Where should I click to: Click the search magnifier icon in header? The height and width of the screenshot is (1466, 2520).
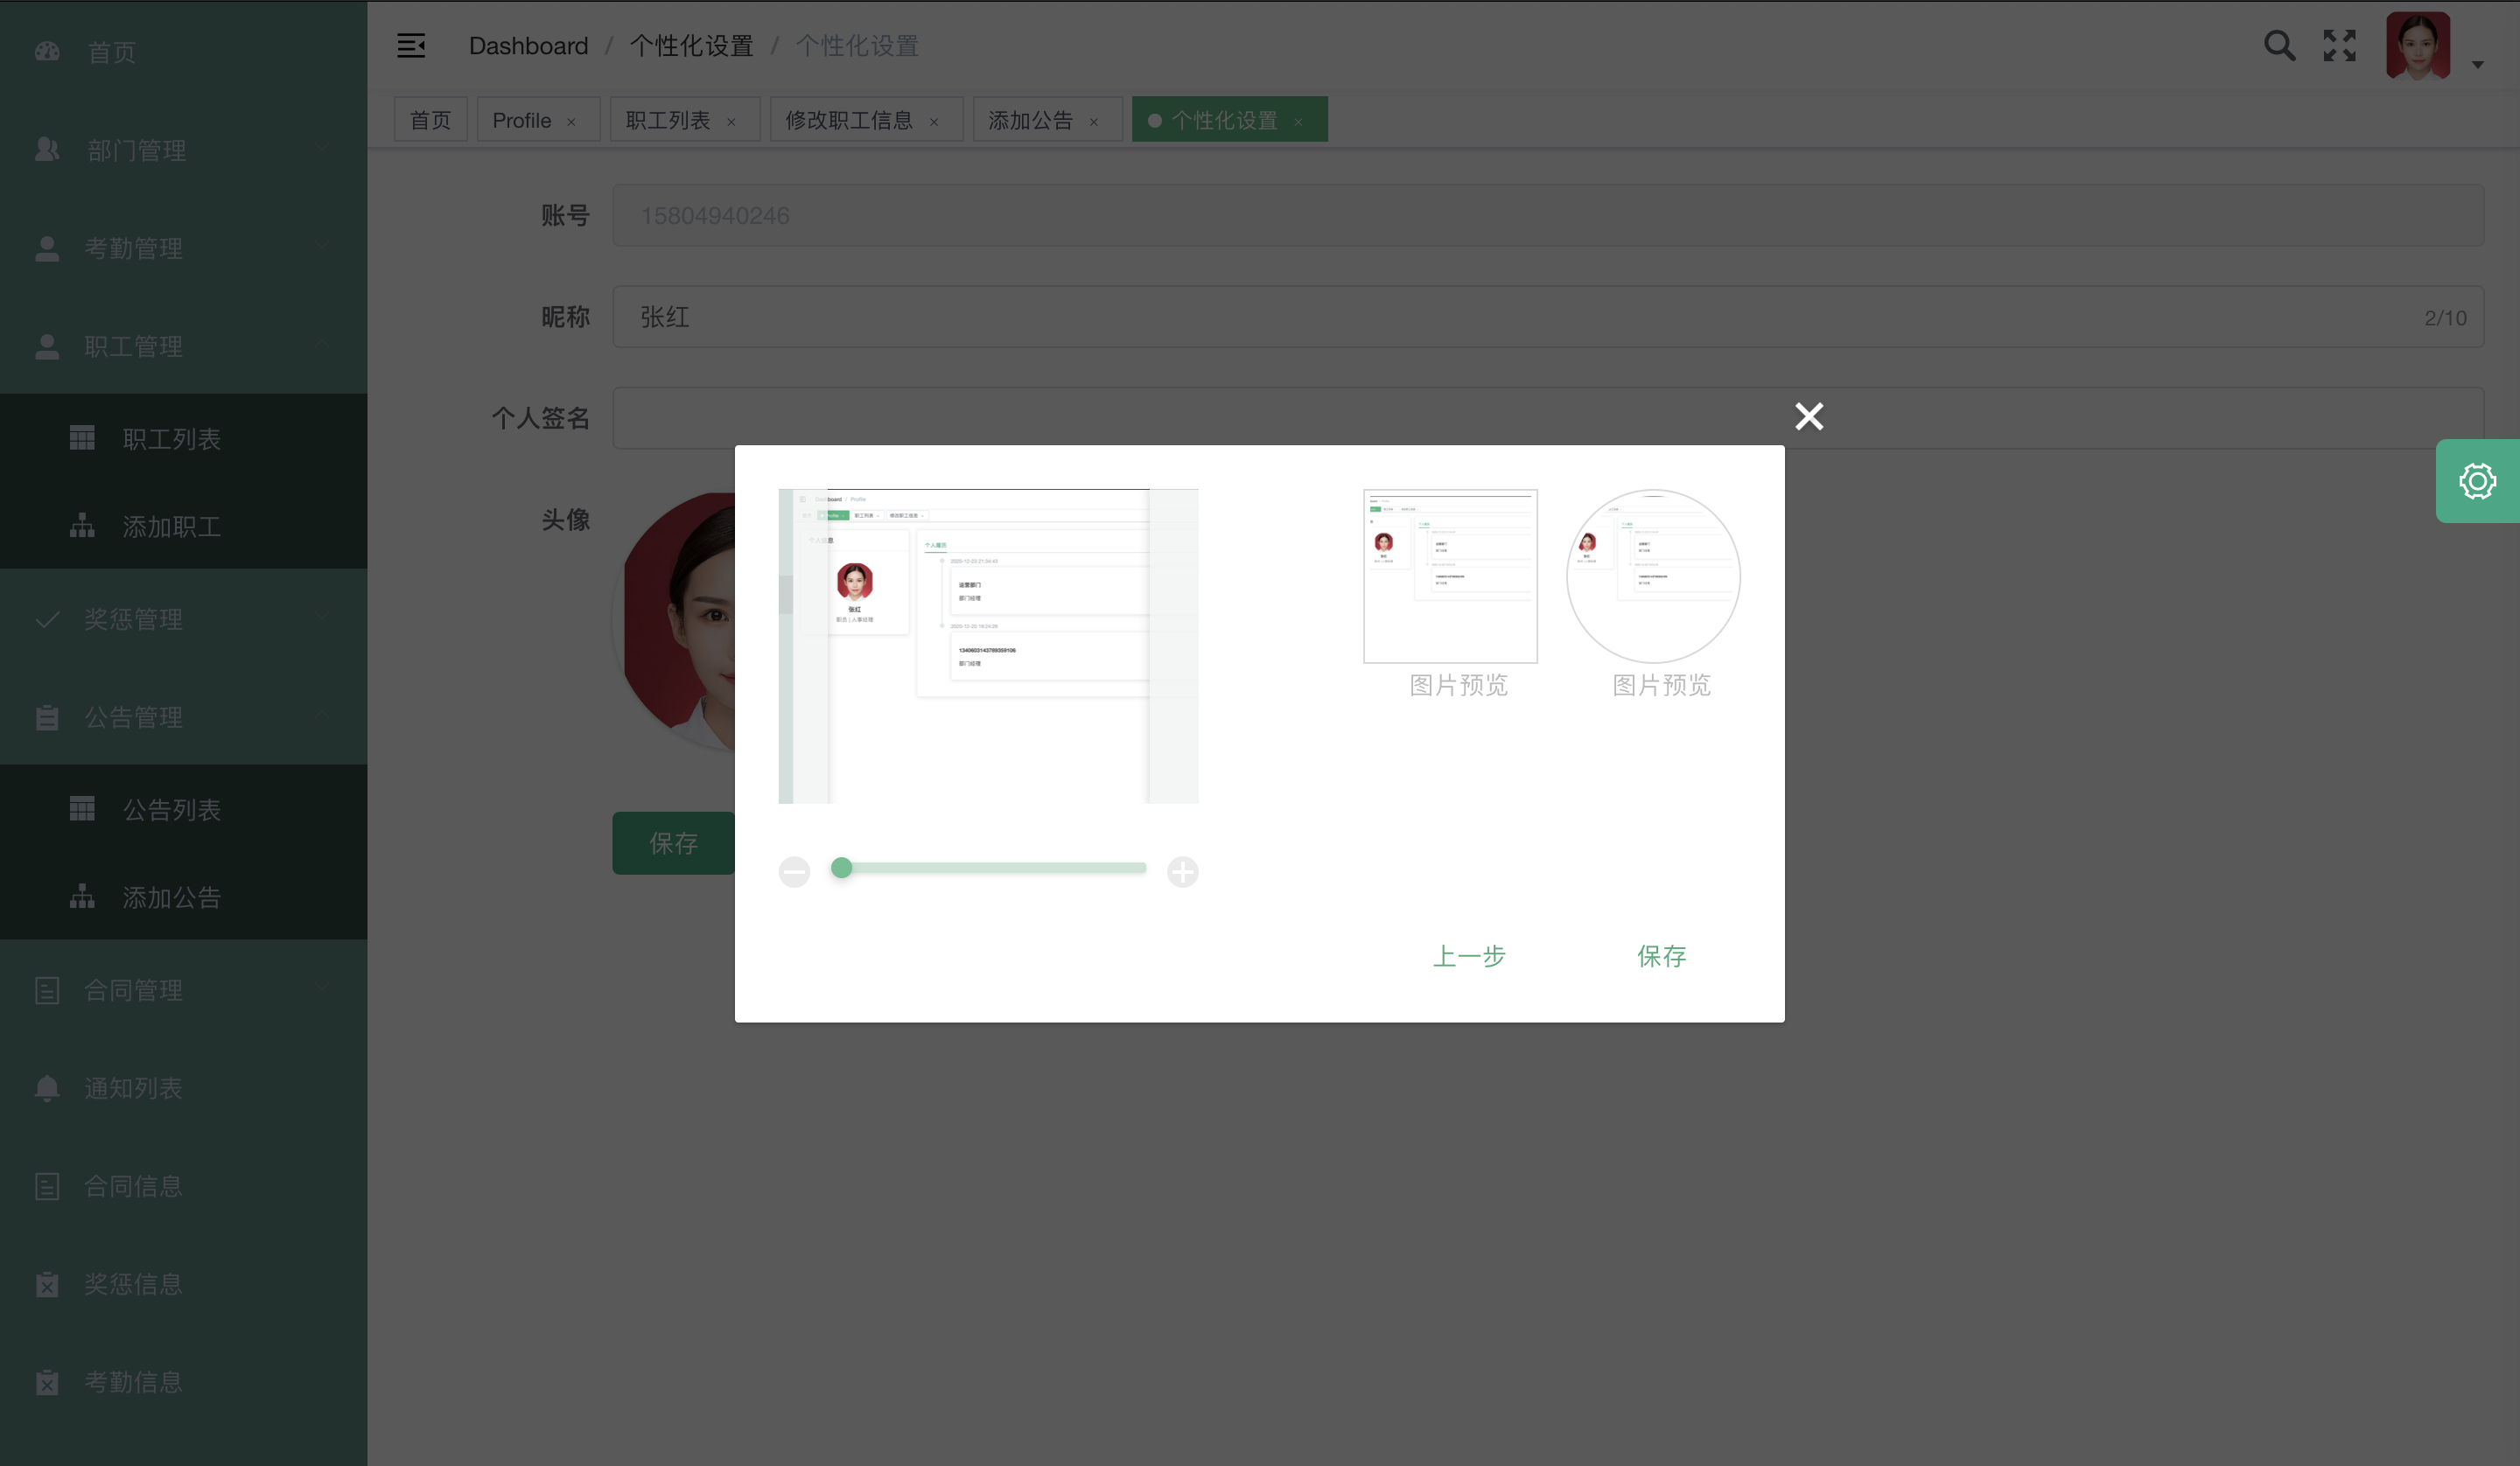(2279, 46)
